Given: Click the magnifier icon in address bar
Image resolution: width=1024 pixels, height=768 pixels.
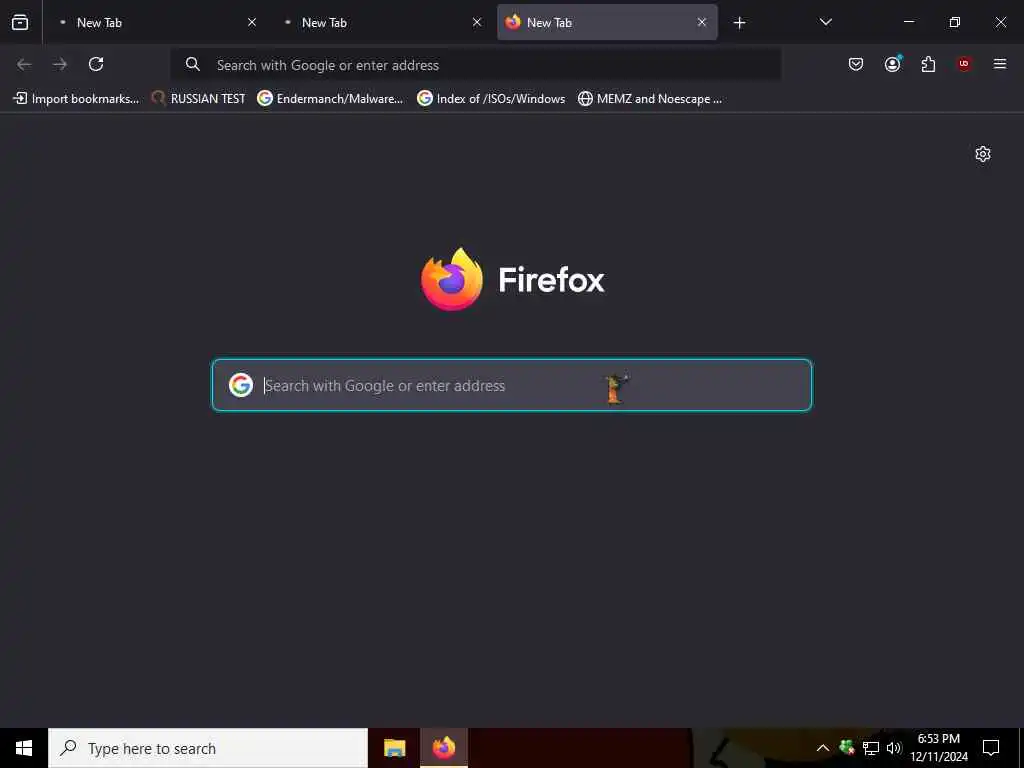Looking at the screenshot, I should pos(193,64).
